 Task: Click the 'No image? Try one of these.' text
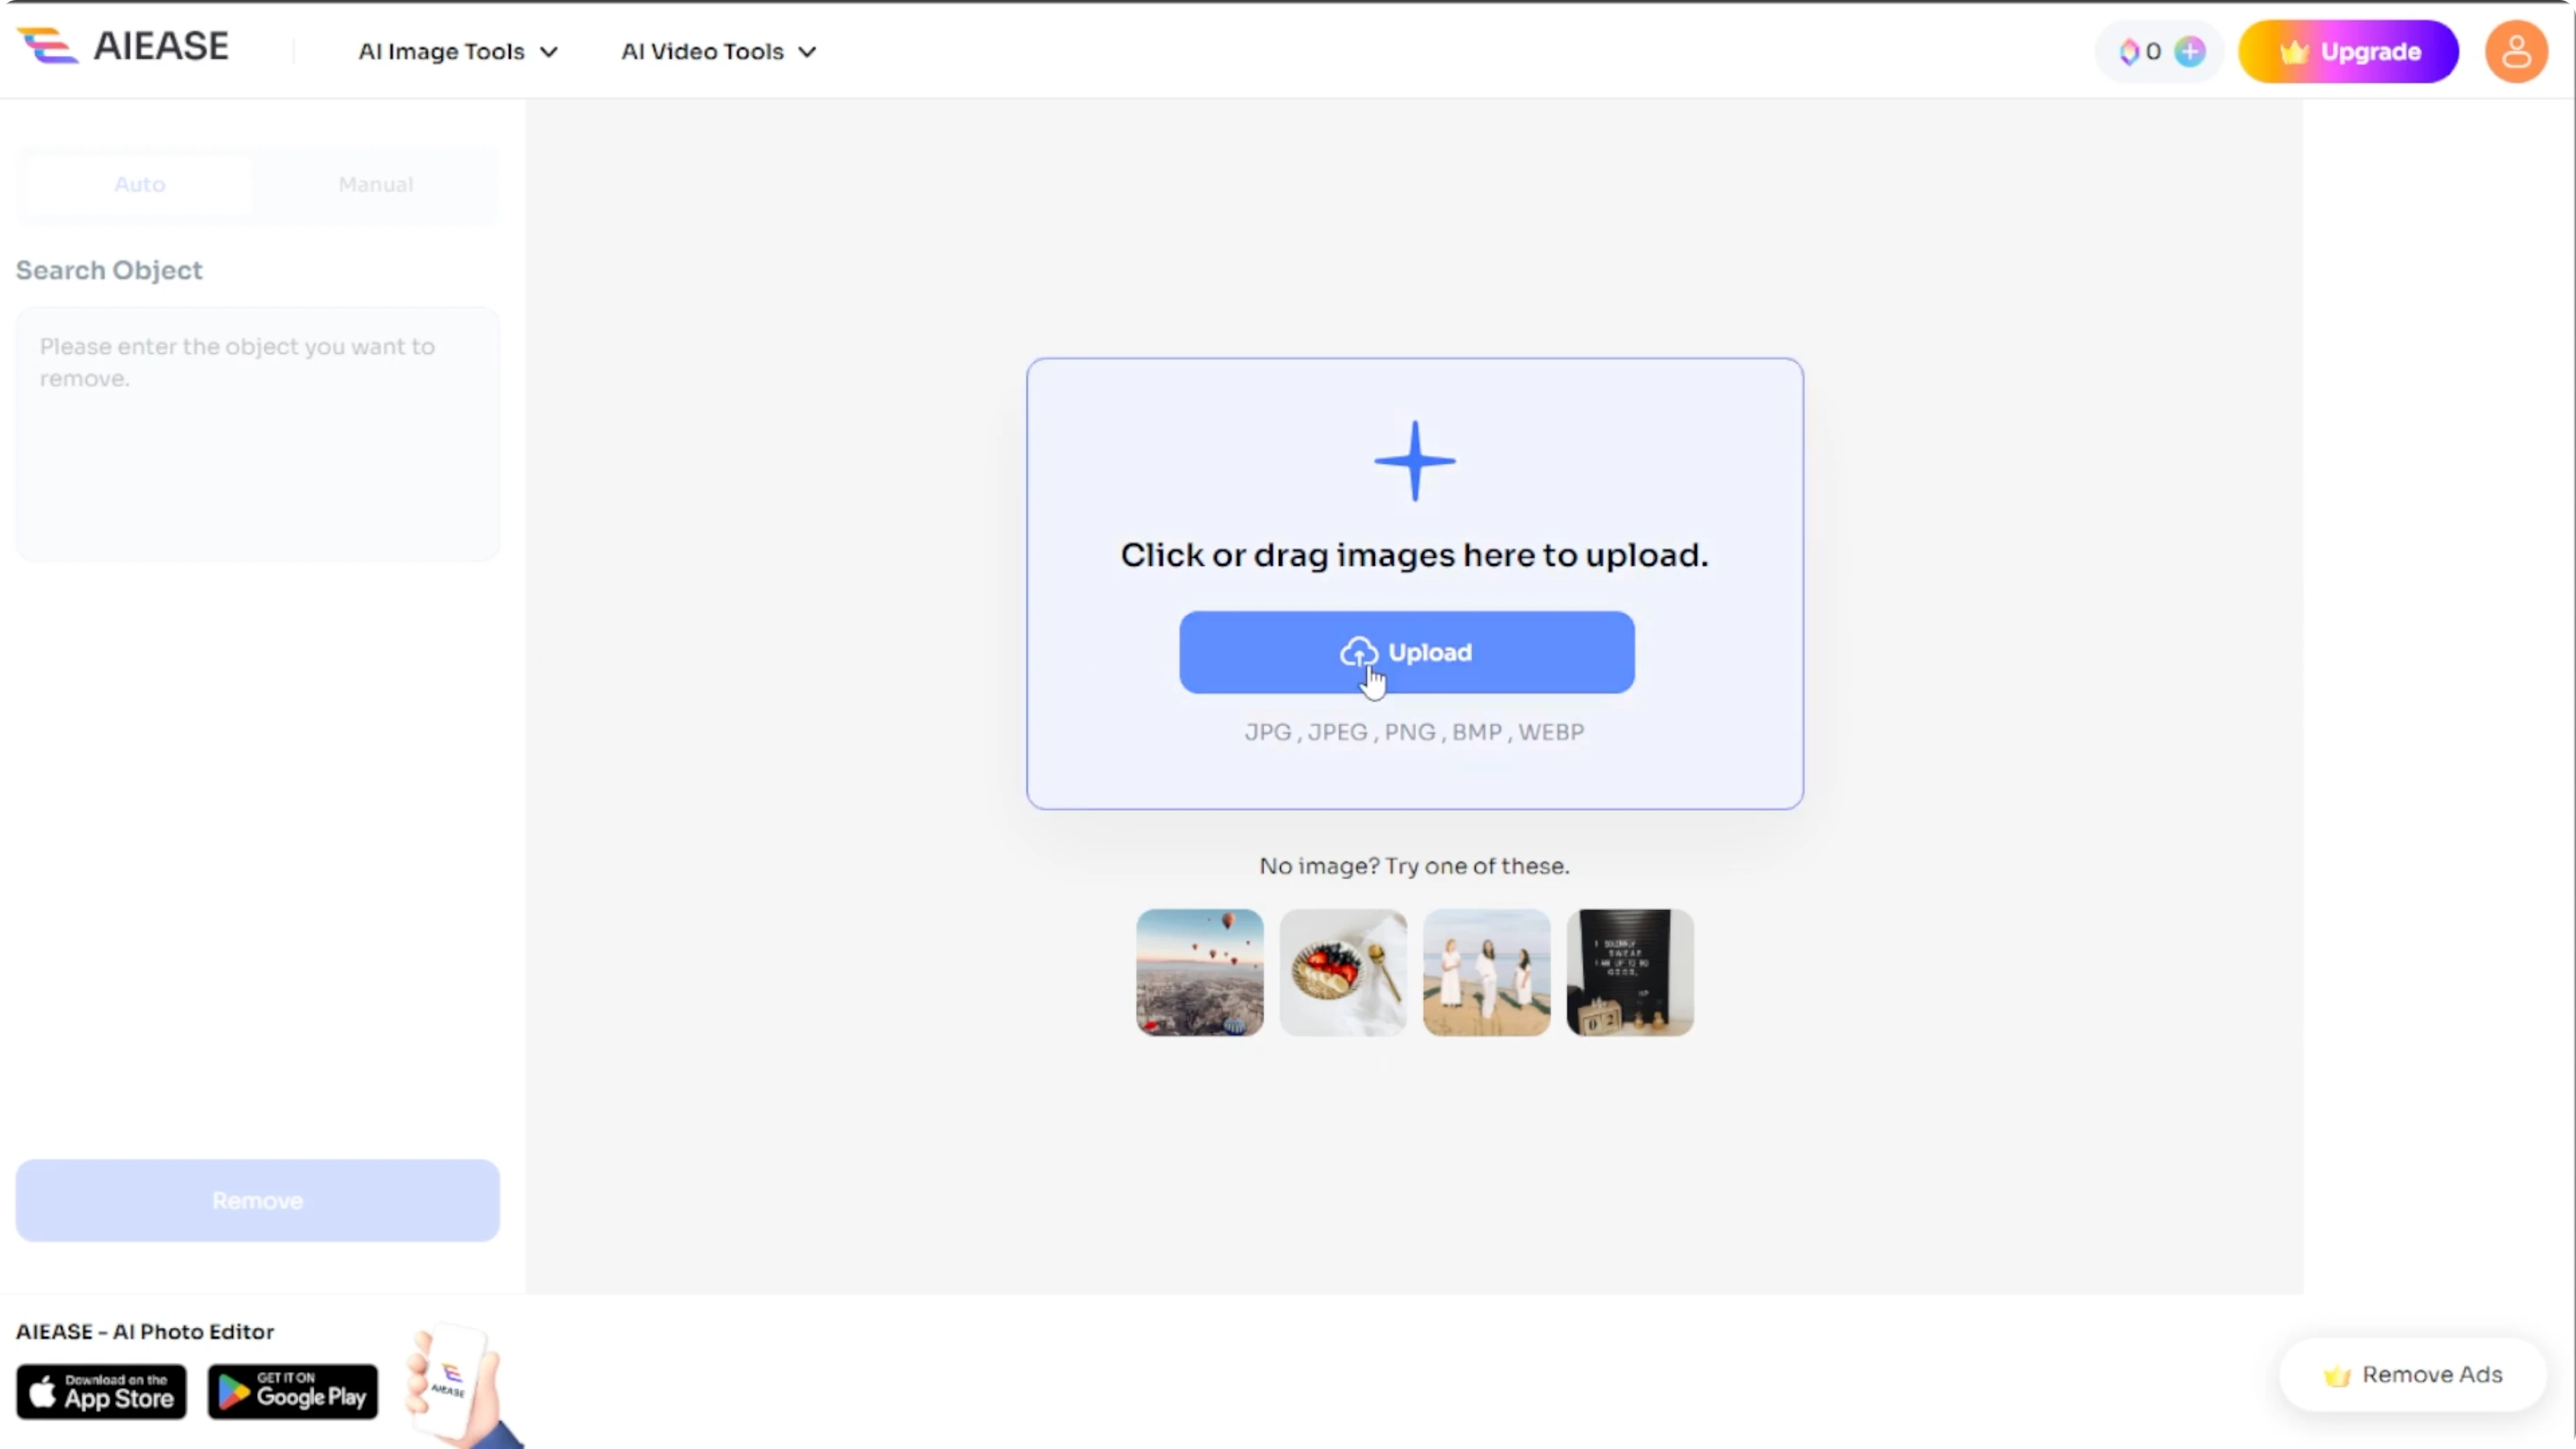(x=1414, y=866)
